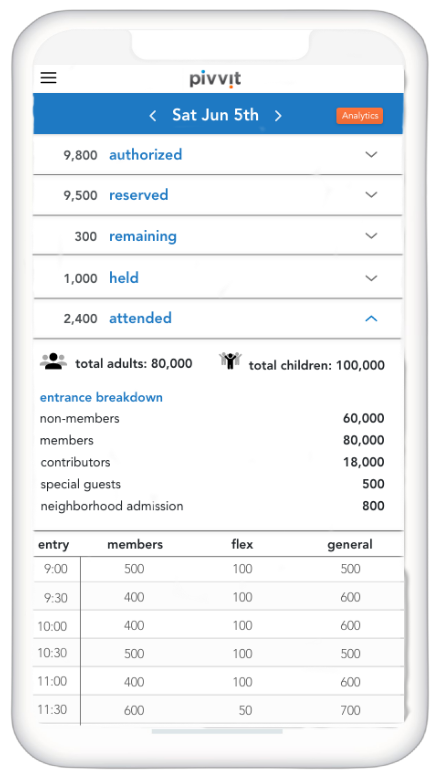Select the authorized row label

(x=146, y=154)
